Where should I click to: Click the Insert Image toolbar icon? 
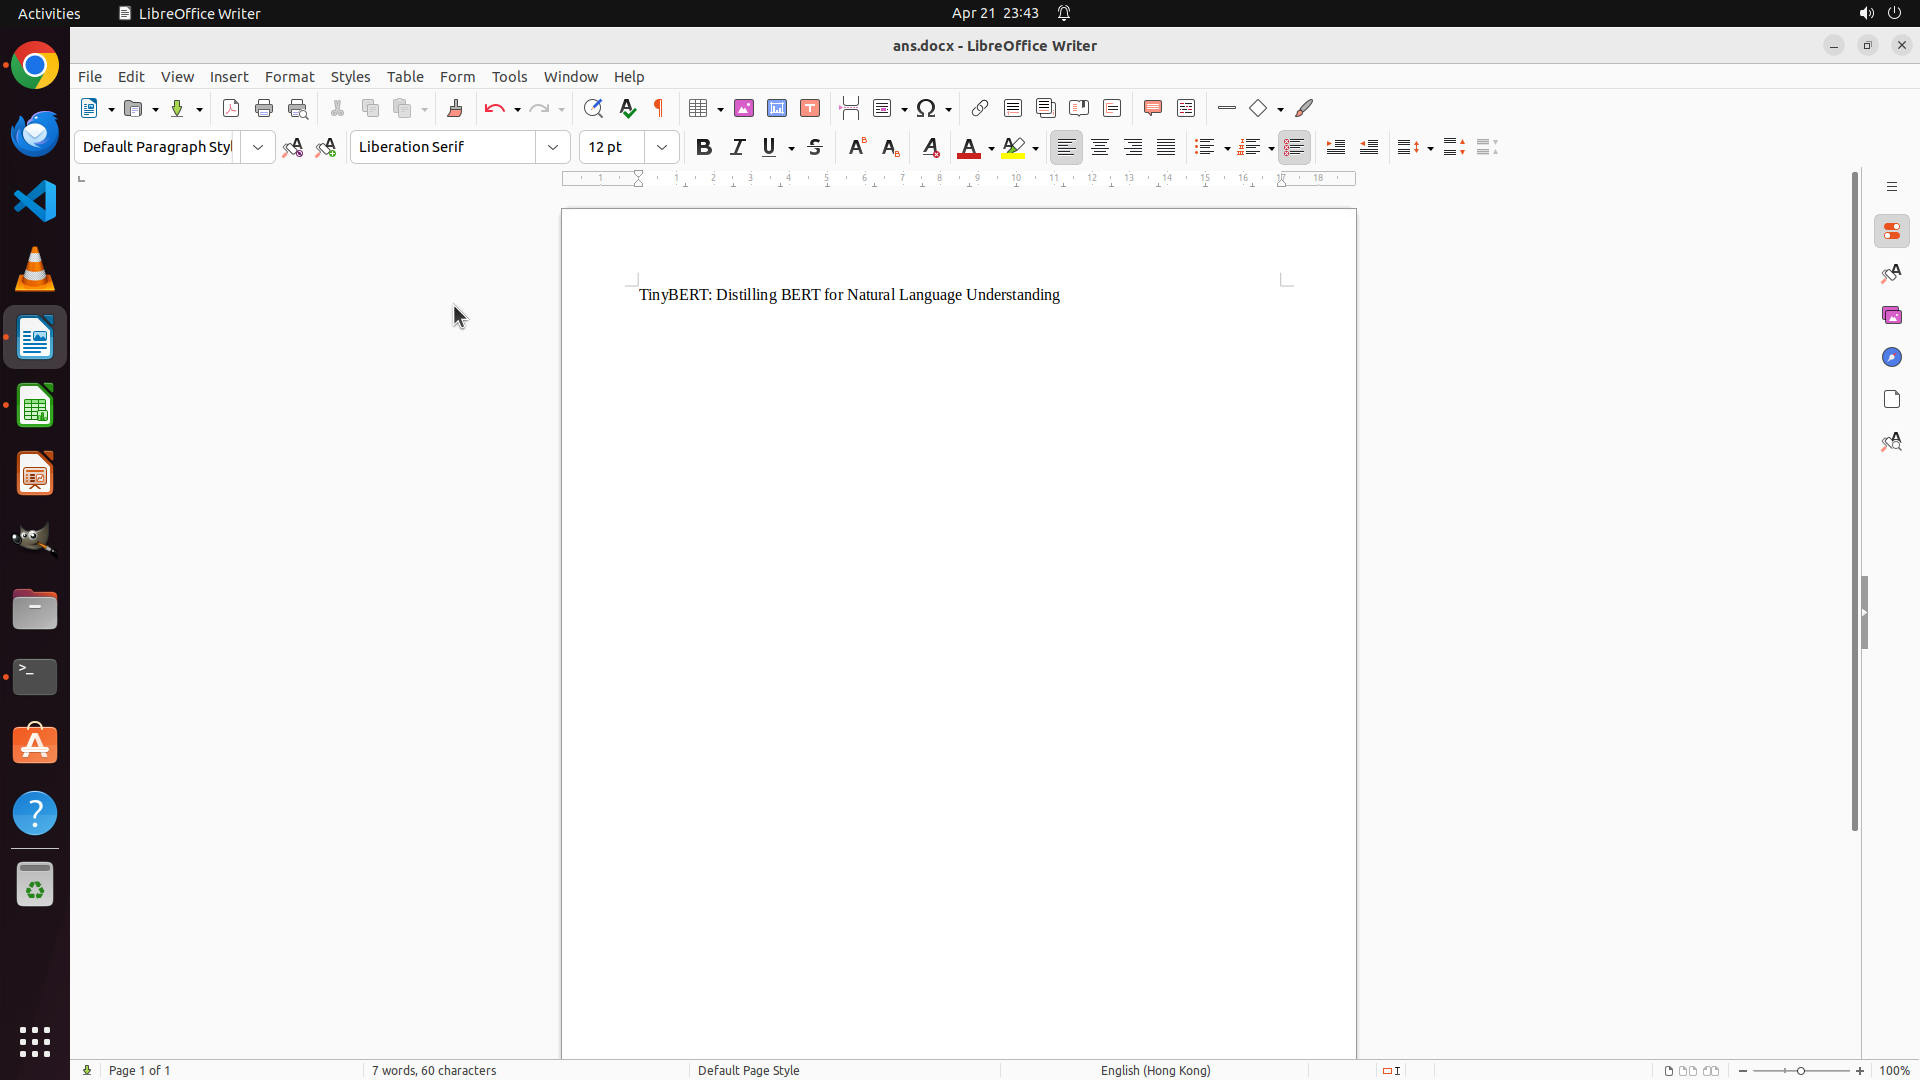pos(744,108)
